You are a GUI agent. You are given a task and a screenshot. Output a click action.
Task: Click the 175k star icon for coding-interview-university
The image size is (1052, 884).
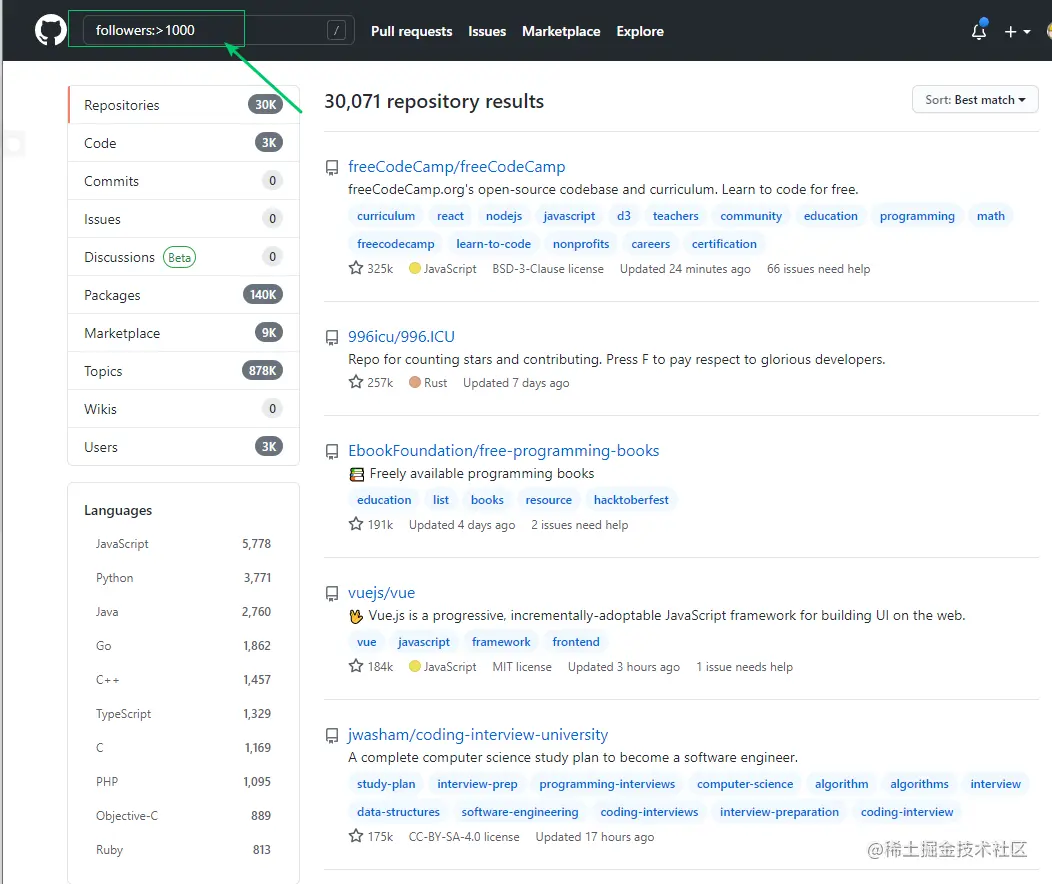tap(356, 836)
